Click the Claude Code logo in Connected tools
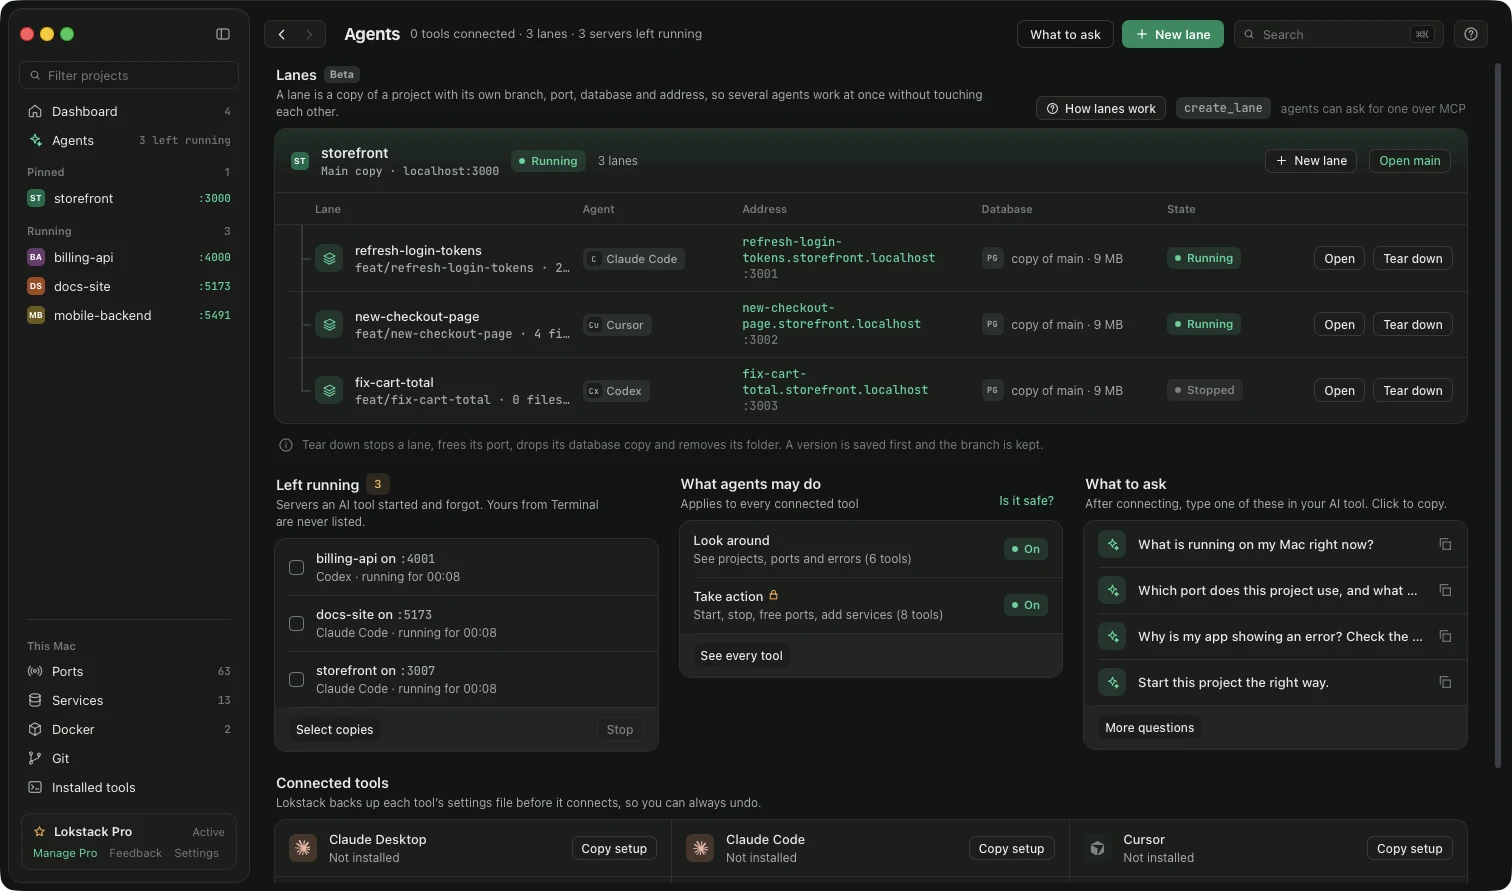This screenshot has width=1512, height=891. point(700,848)
